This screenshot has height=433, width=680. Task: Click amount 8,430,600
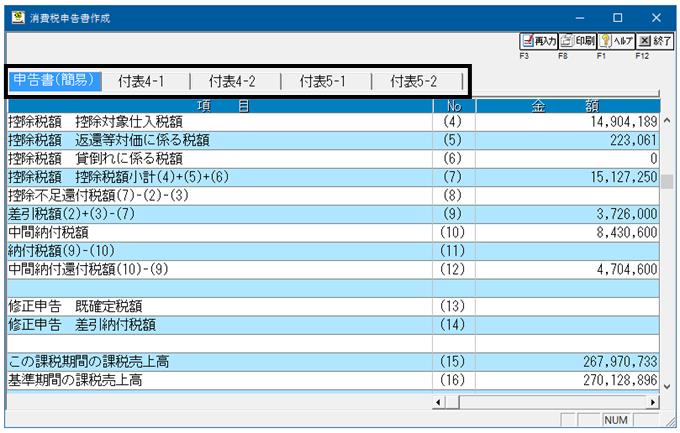coord(627,233)
